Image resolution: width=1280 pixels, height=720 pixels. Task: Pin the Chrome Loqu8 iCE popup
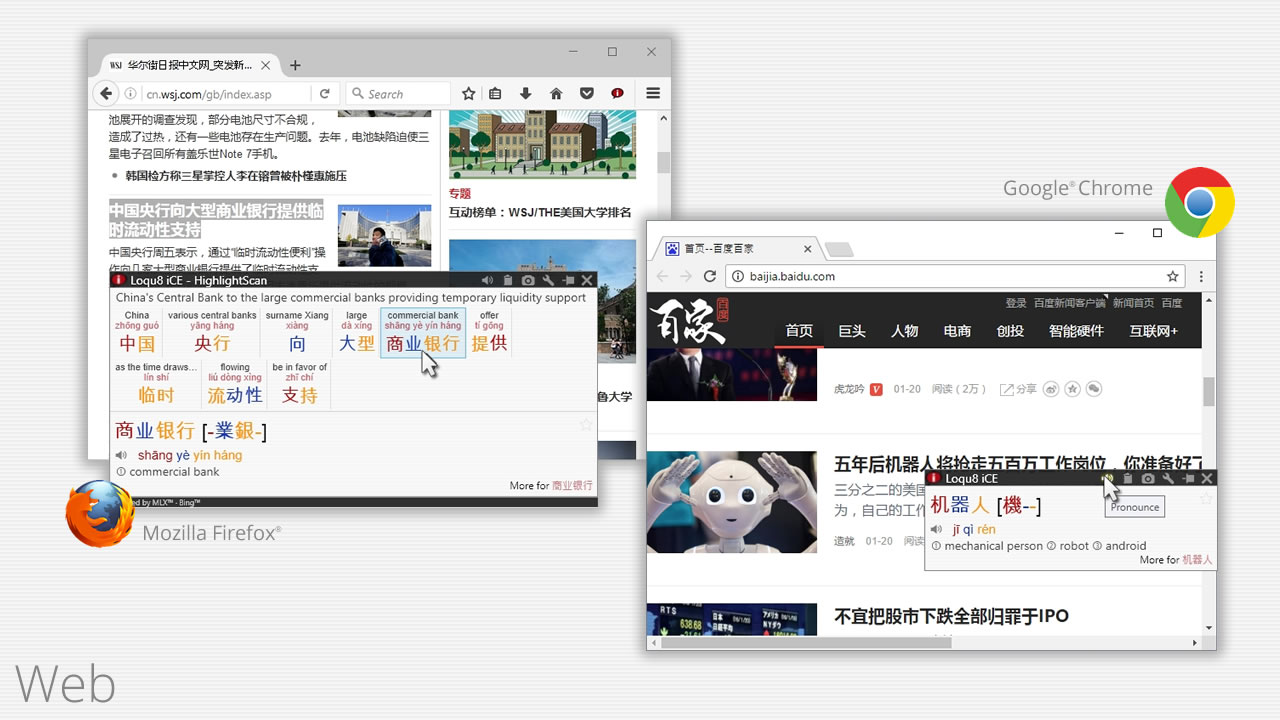1188,479
